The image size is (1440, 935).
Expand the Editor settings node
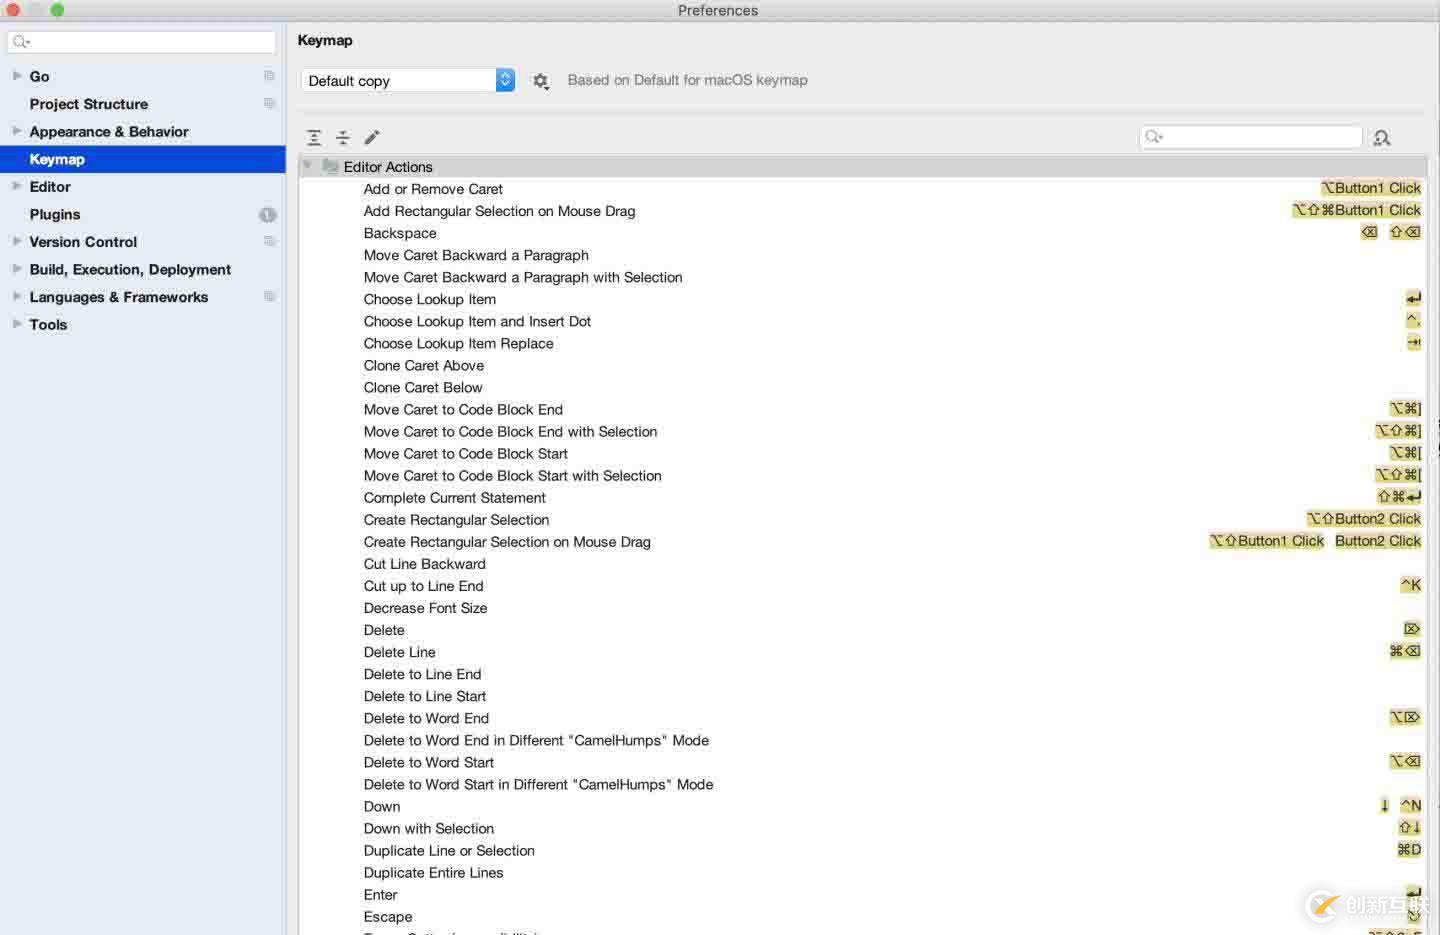17,185
